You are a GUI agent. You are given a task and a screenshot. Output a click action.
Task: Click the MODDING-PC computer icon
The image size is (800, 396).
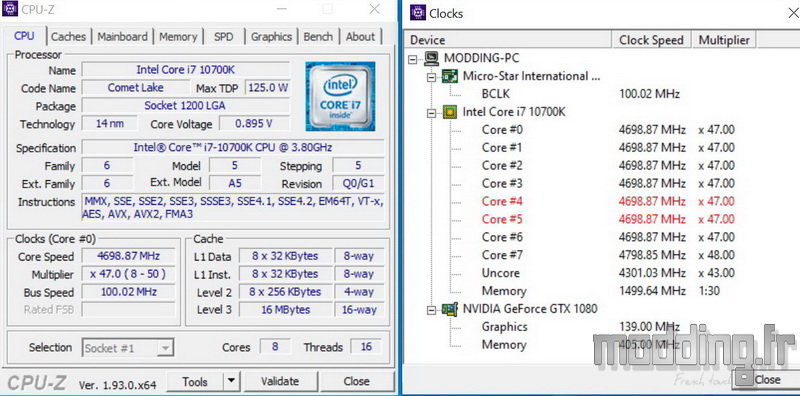431,58
